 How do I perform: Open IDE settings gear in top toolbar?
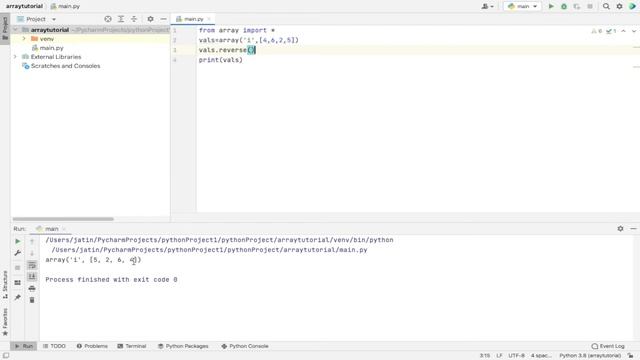pyautogui.click(x=619, y=6)
